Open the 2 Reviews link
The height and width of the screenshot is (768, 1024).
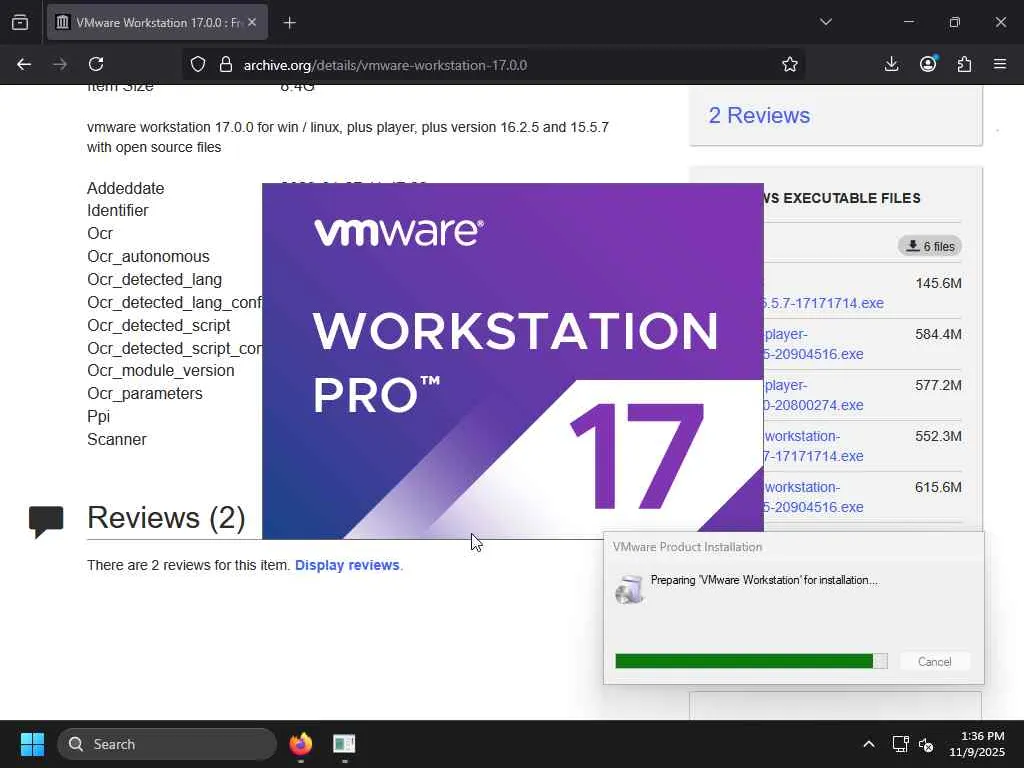tap(759, 116)
